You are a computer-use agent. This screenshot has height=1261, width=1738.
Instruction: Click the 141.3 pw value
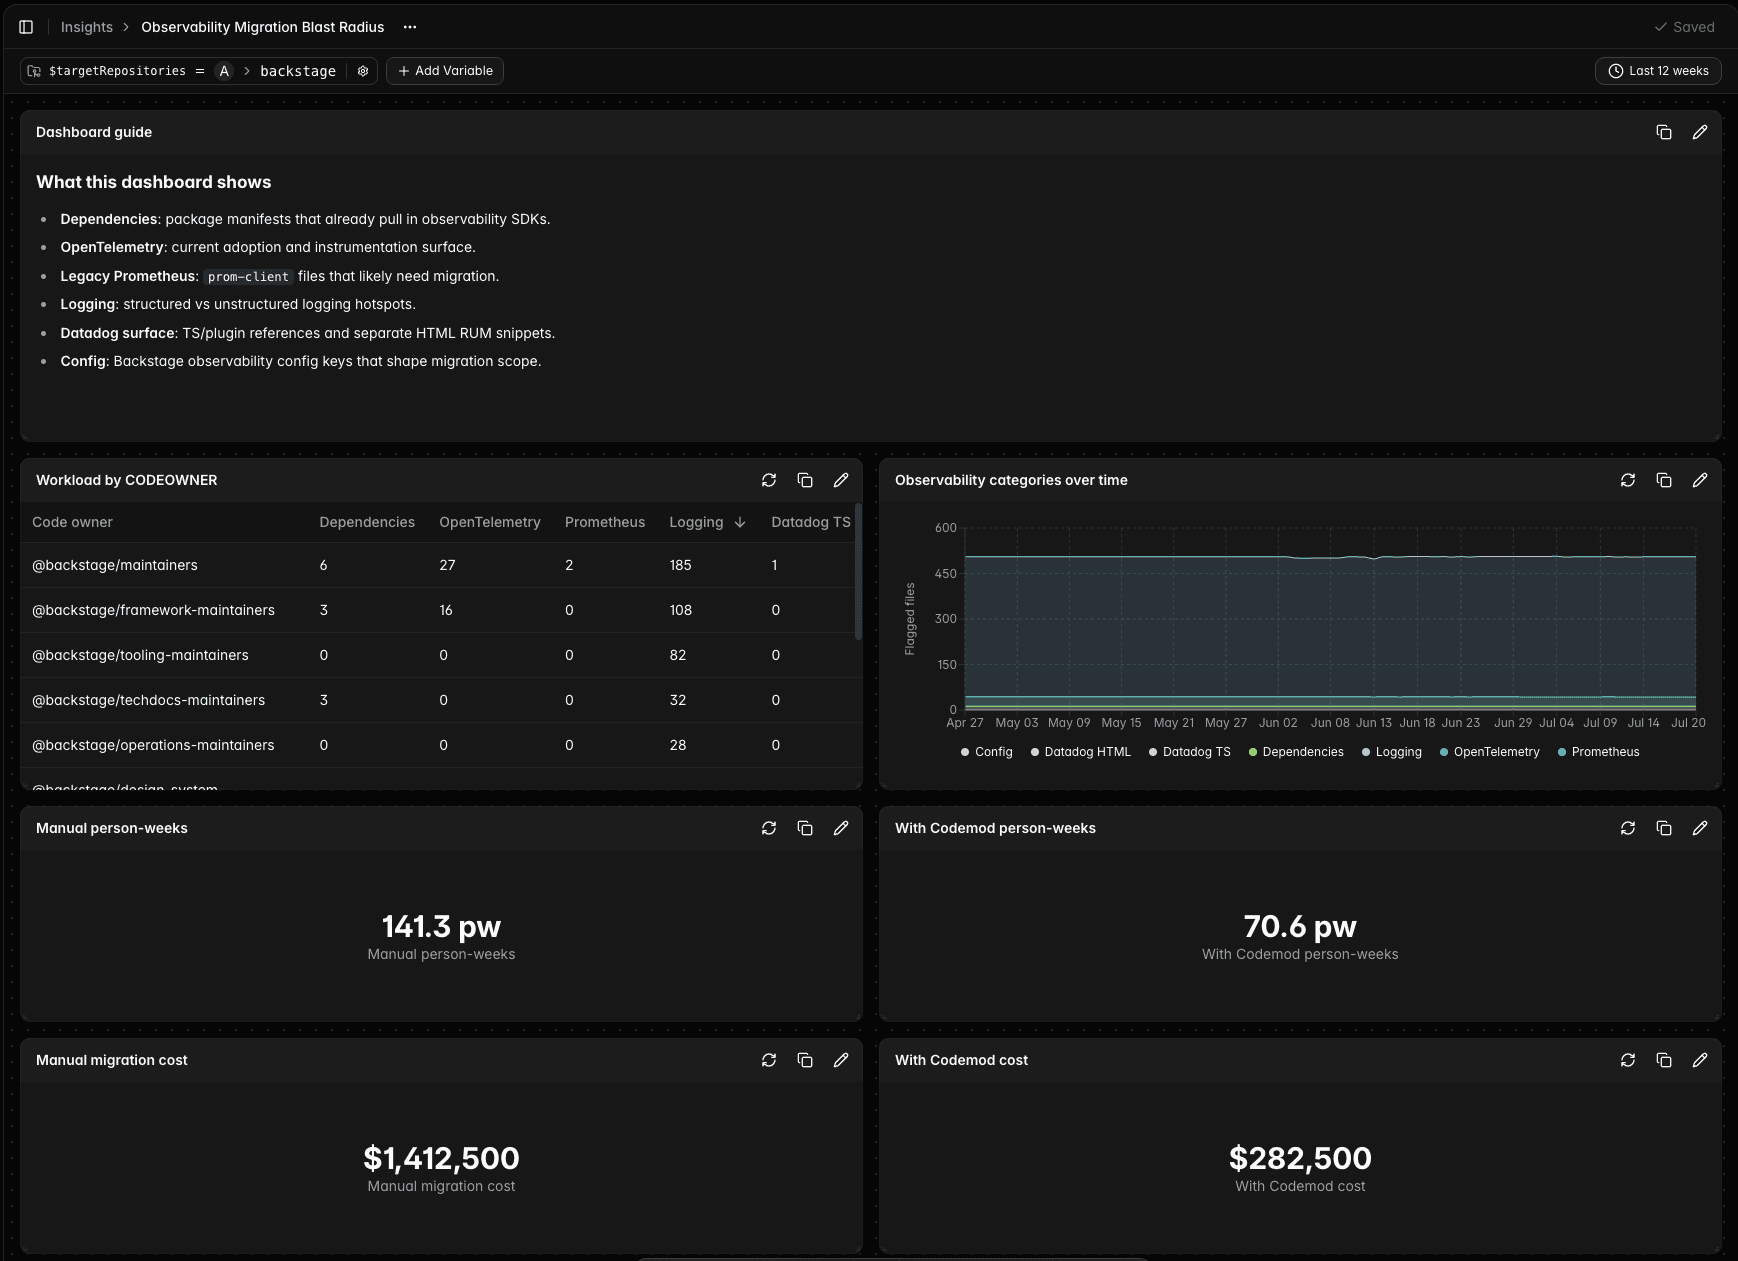(441, 927)
